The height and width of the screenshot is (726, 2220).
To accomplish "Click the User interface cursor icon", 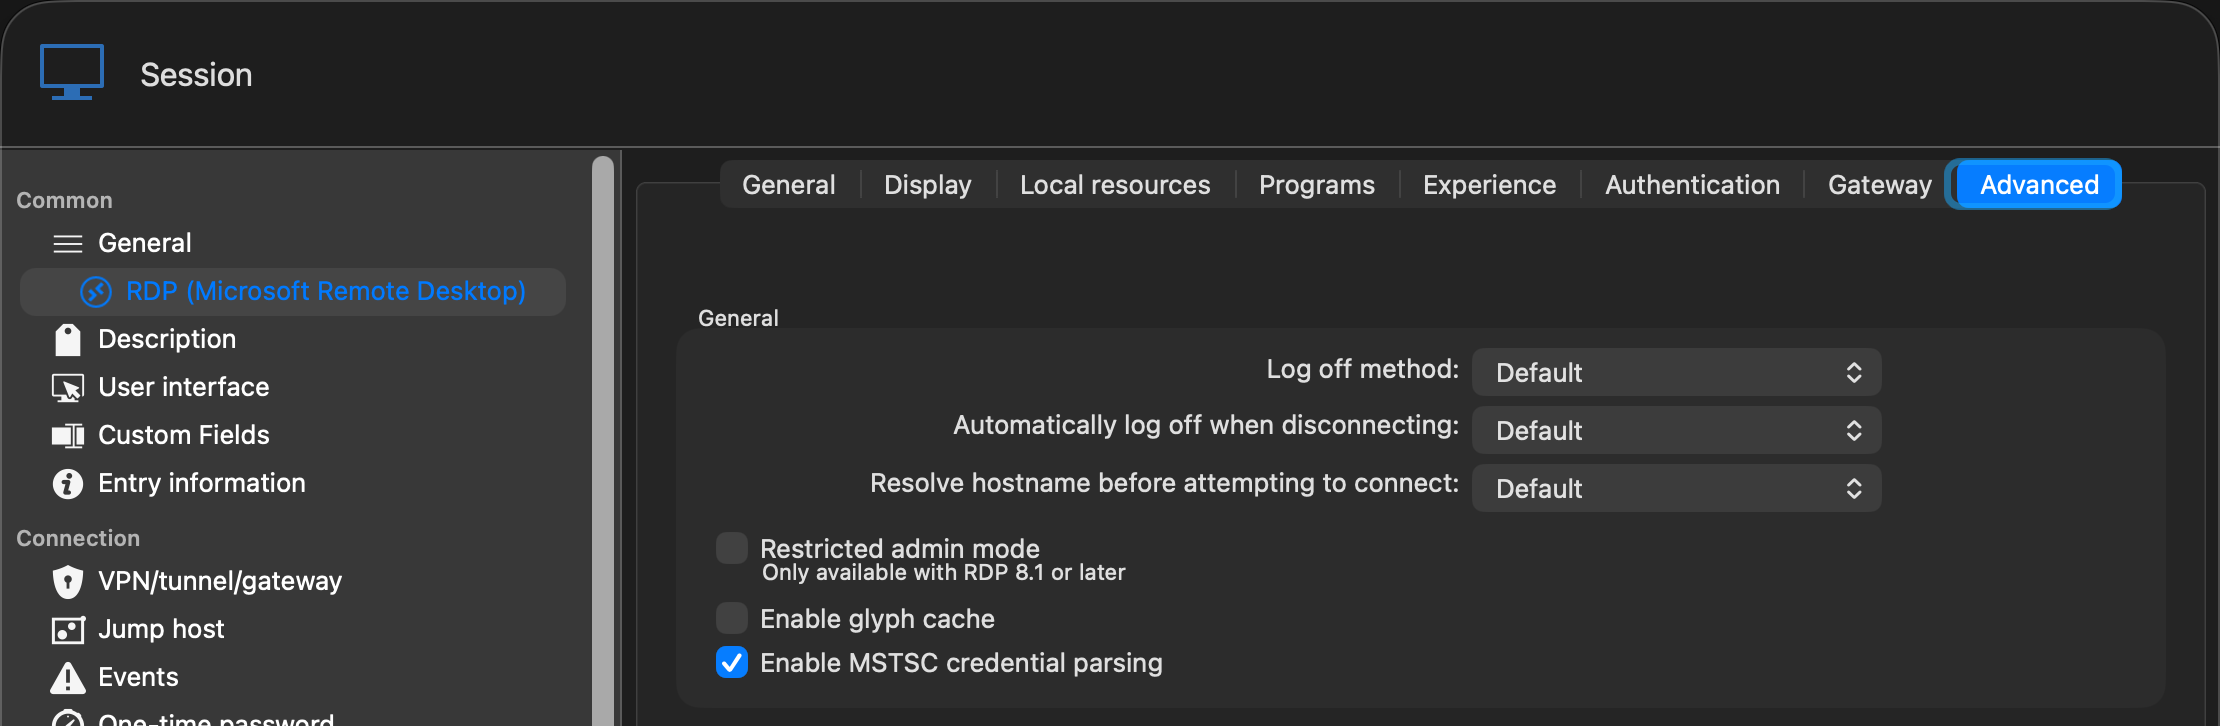I will click(68, 387).
